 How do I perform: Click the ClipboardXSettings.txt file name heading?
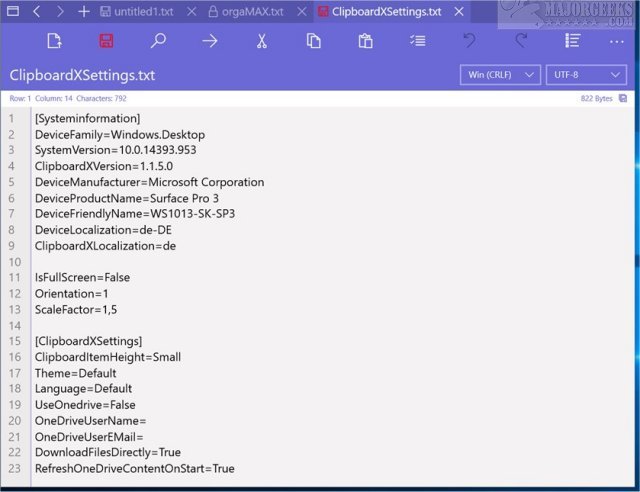82,75
